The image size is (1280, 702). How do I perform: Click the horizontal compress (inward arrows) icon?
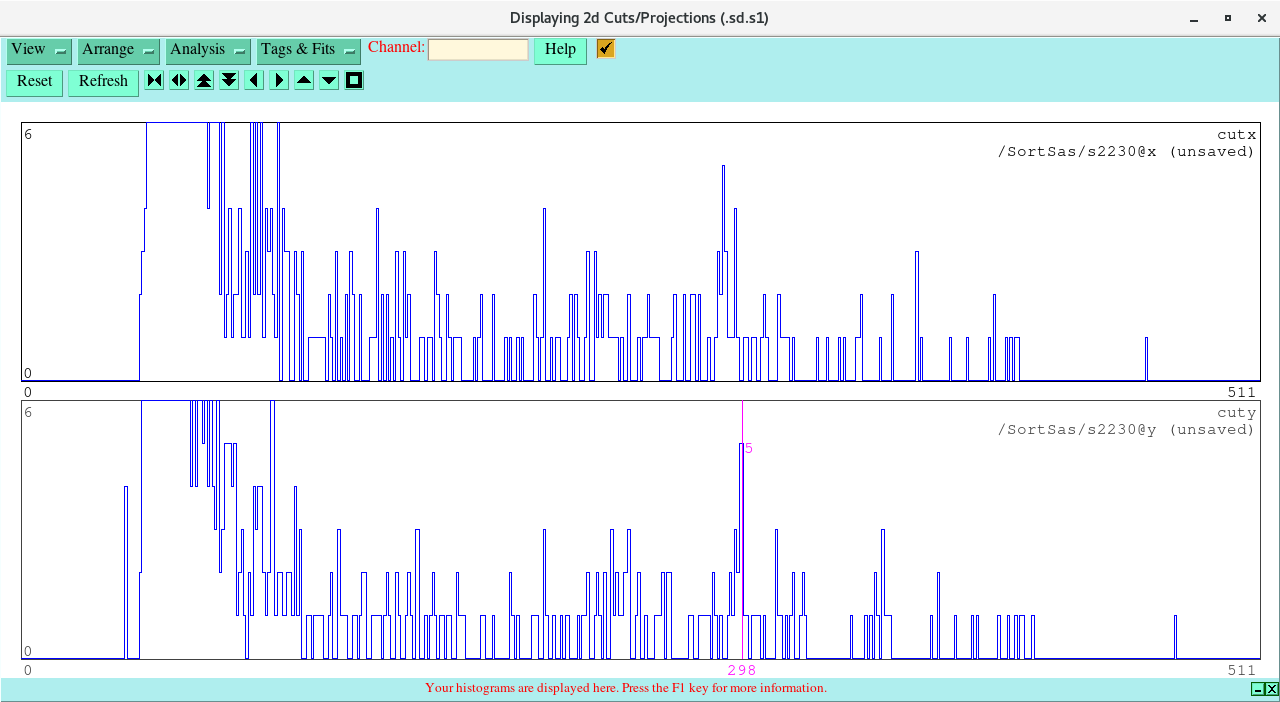pyautogui.click(x=154, y=81)
